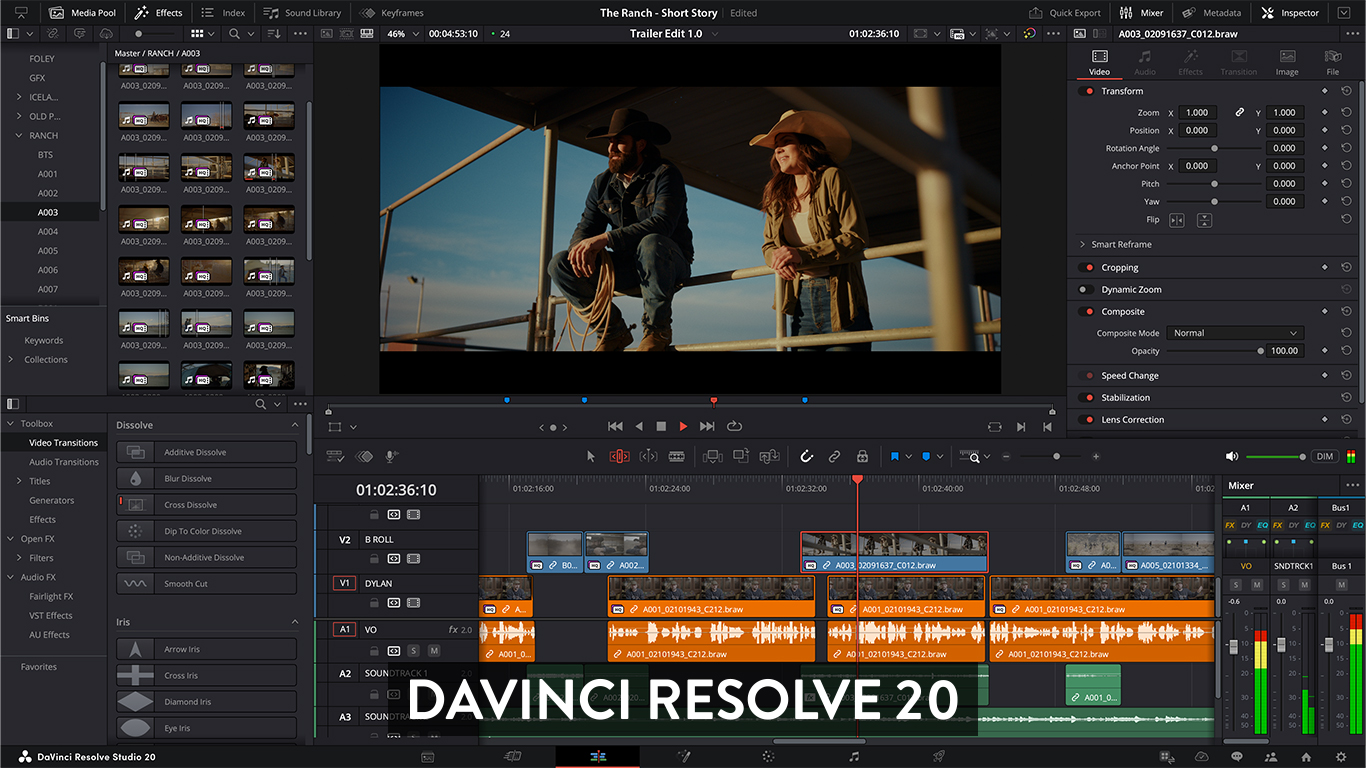Click the DIM button

(1324, 456)
